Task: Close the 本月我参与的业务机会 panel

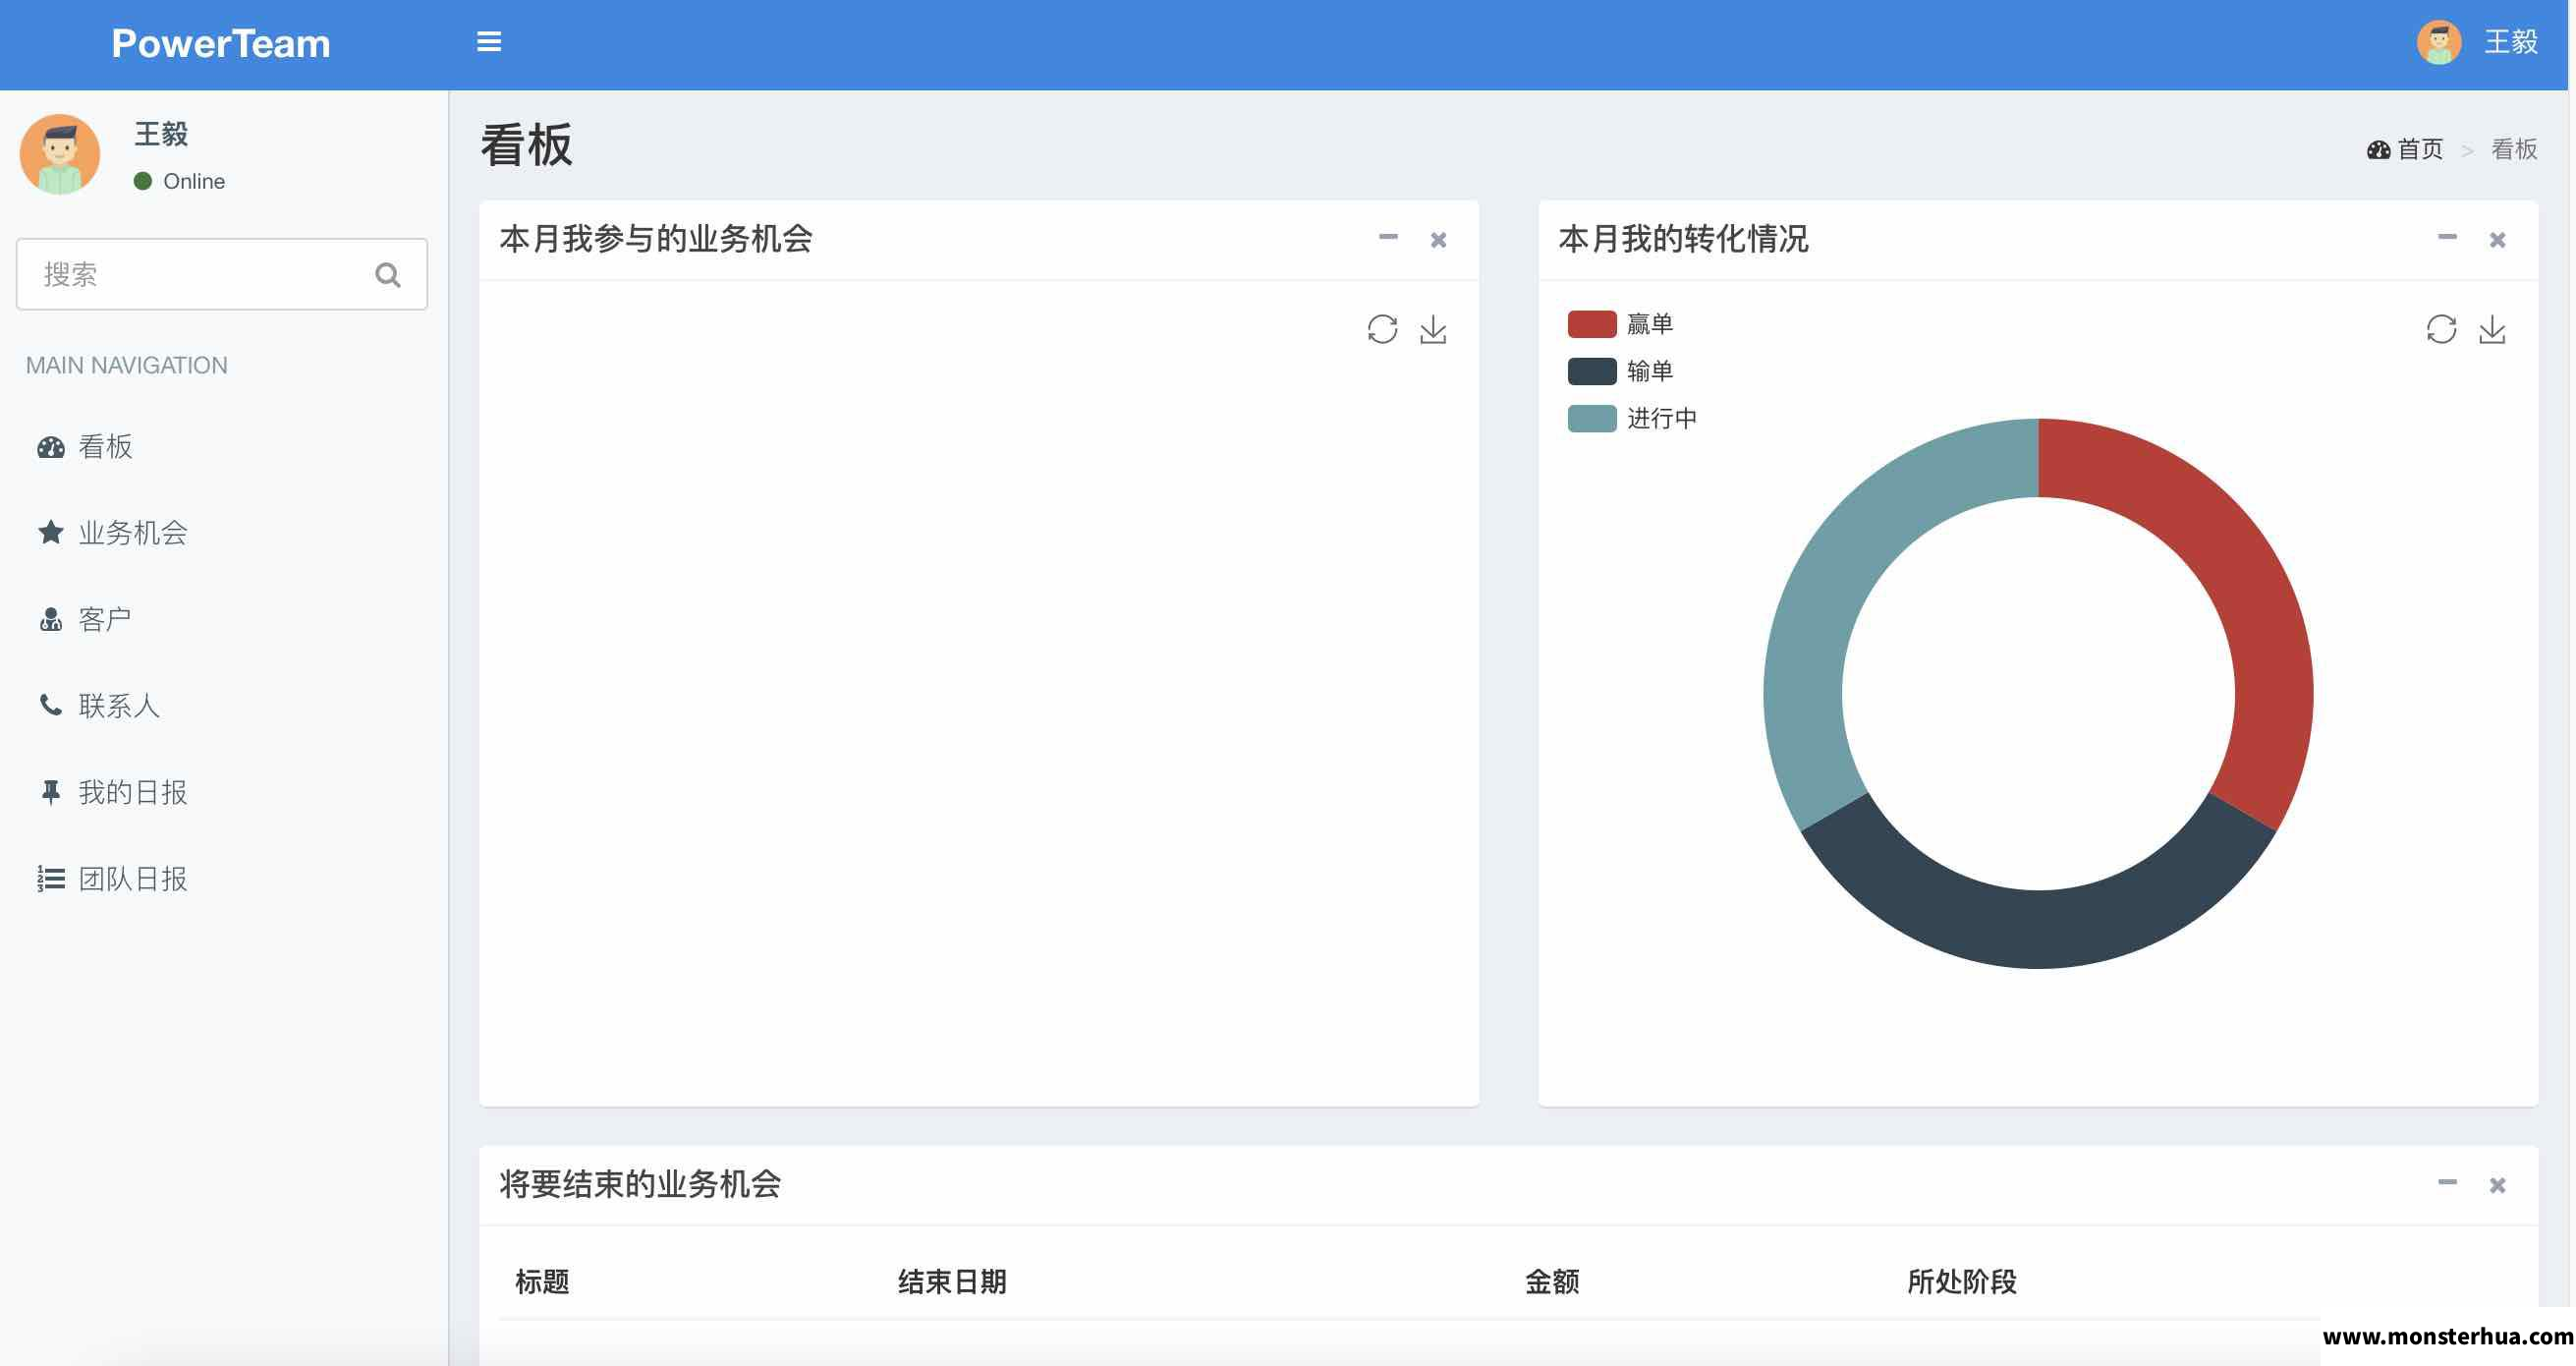Action: pos(1438,240)
